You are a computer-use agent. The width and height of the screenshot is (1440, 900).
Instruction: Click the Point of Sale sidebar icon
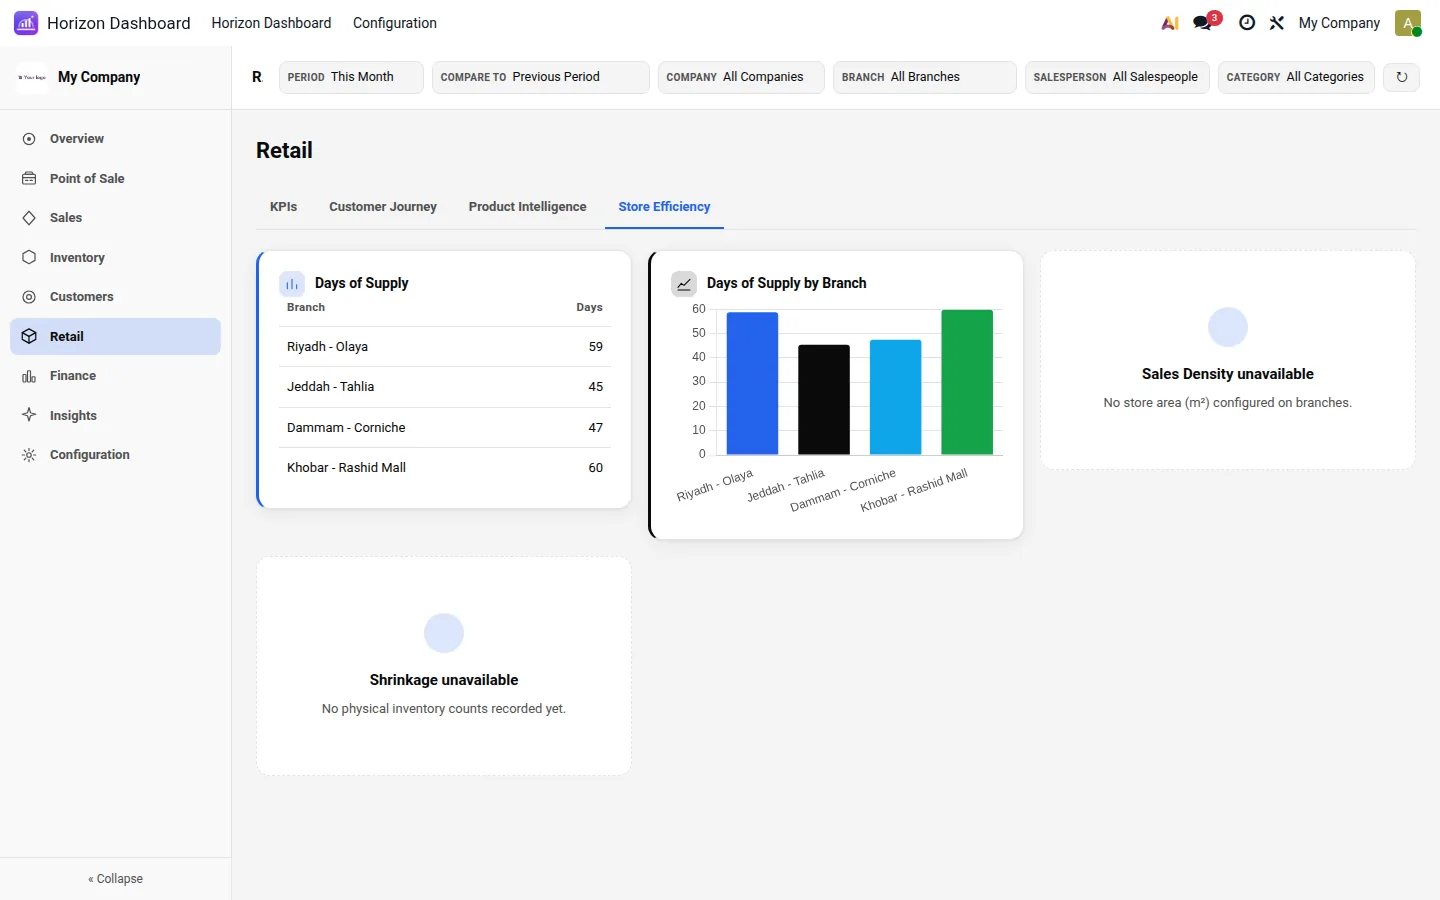[x=29, y=178]
